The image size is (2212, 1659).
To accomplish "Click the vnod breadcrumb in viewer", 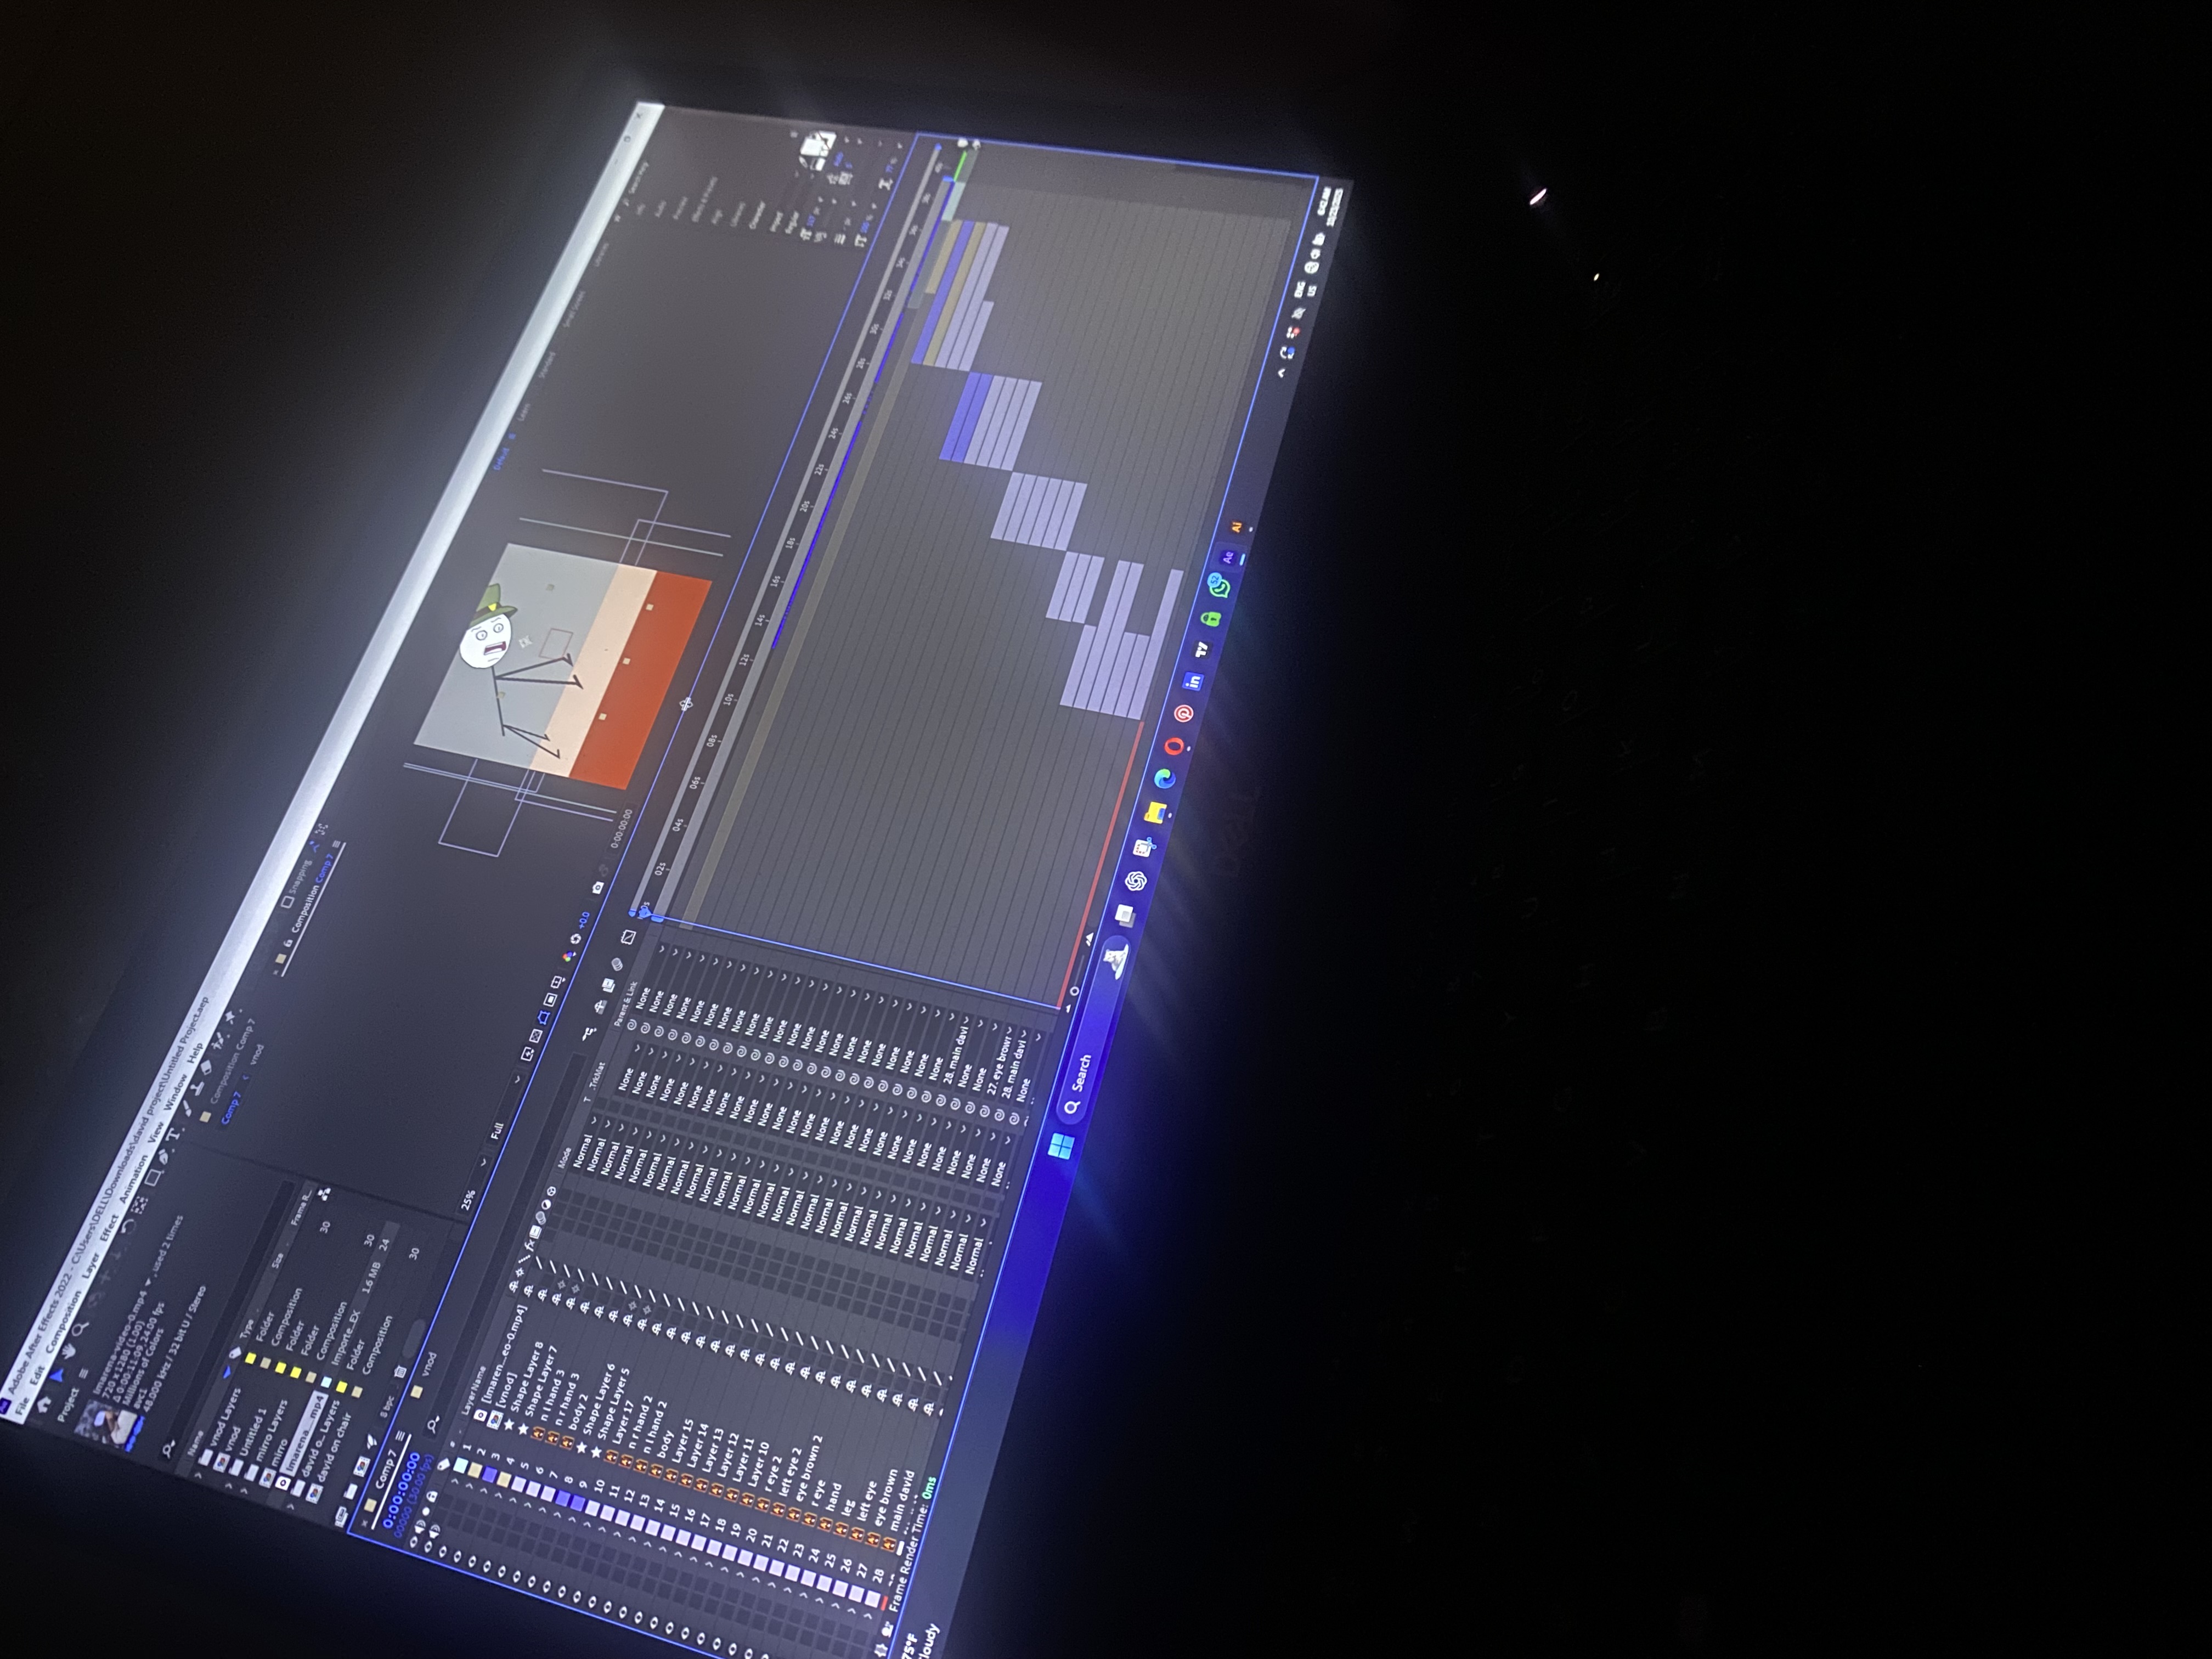I will tap(256, 1054).
